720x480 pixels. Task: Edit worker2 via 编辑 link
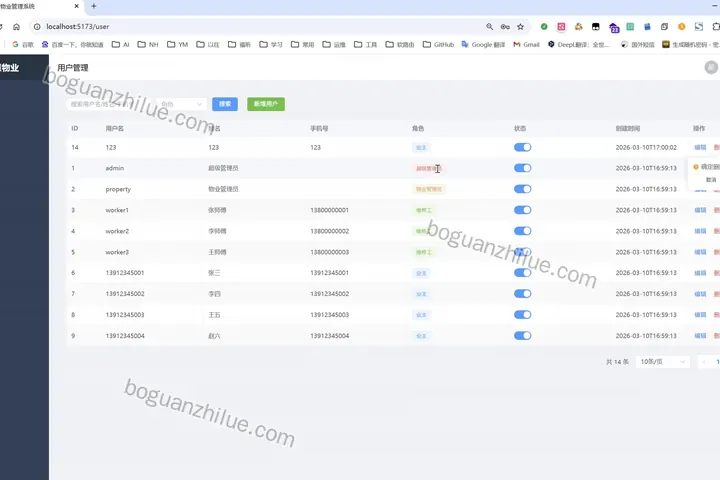[x=700, y=231]
